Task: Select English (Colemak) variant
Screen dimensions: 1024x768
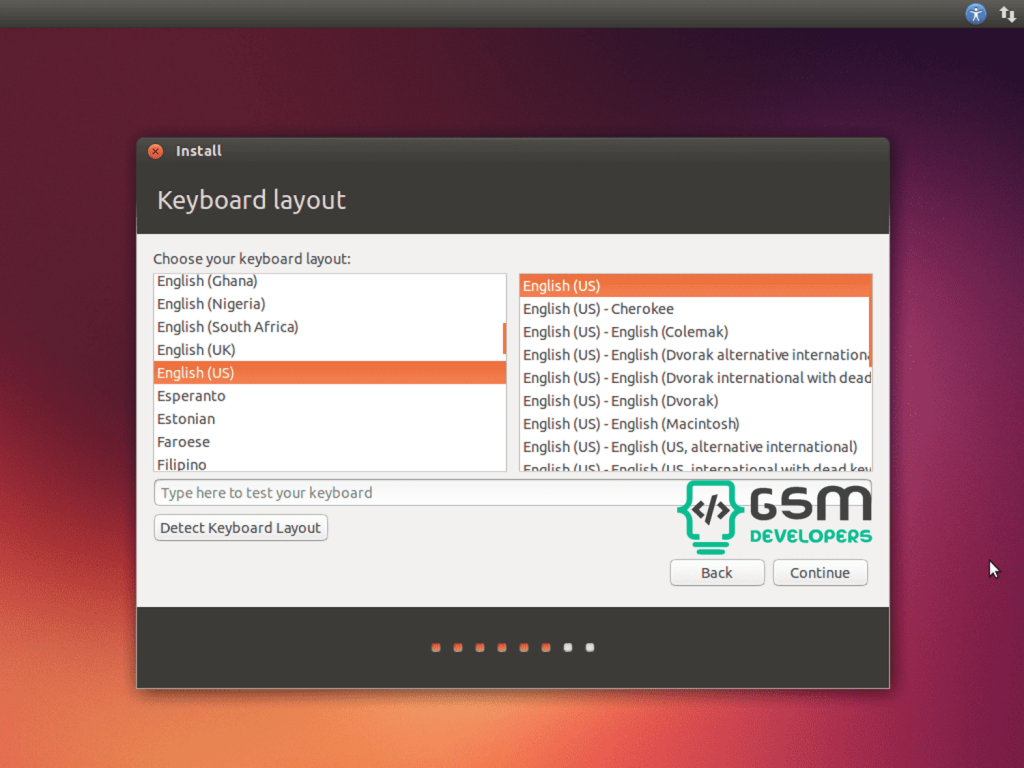Action: [x=625, y=332]
